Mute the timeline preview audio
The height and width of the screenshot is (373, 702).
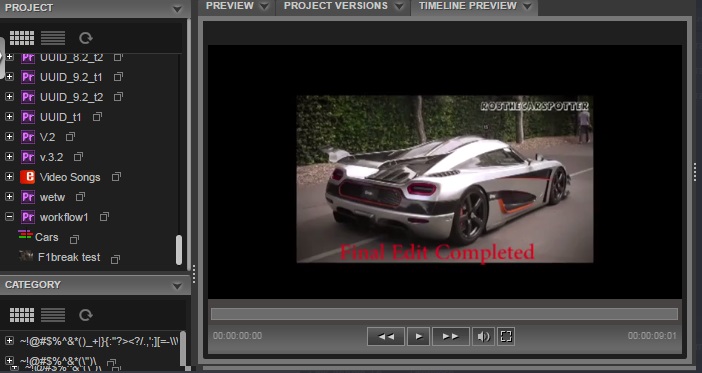[483, 336]
